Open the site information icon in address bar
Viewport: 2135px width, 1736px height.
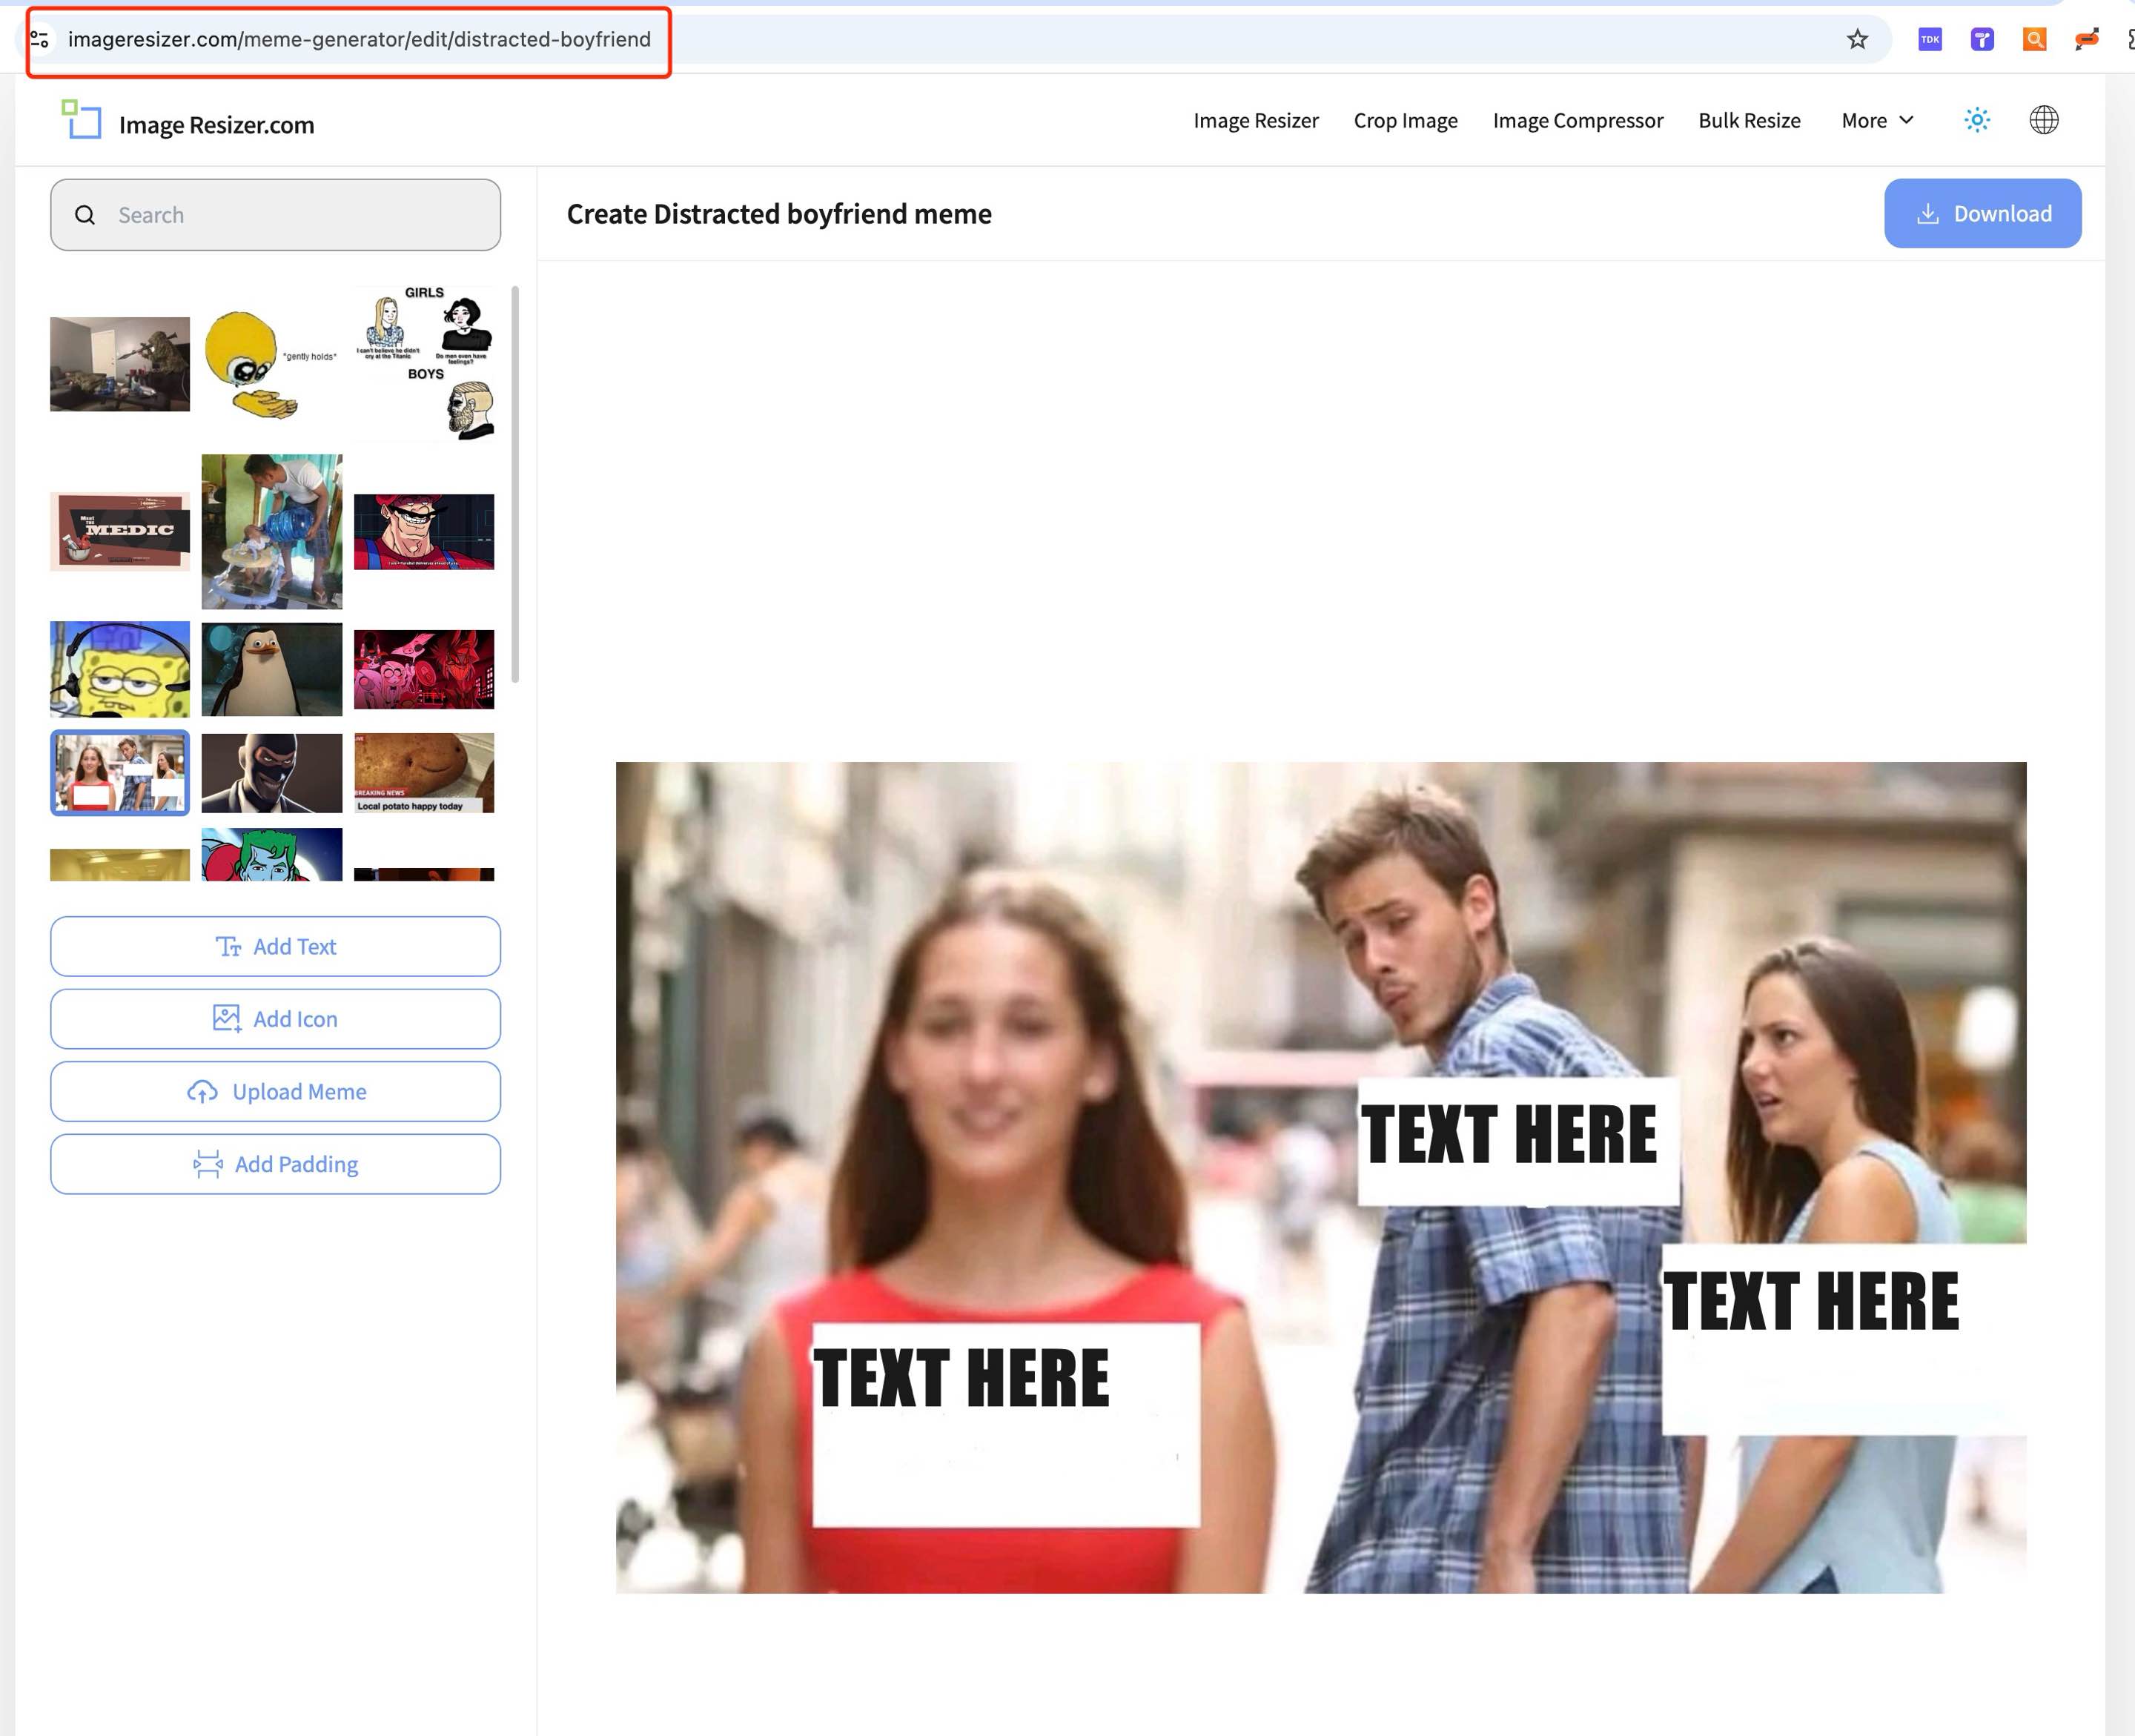(39, 39)
